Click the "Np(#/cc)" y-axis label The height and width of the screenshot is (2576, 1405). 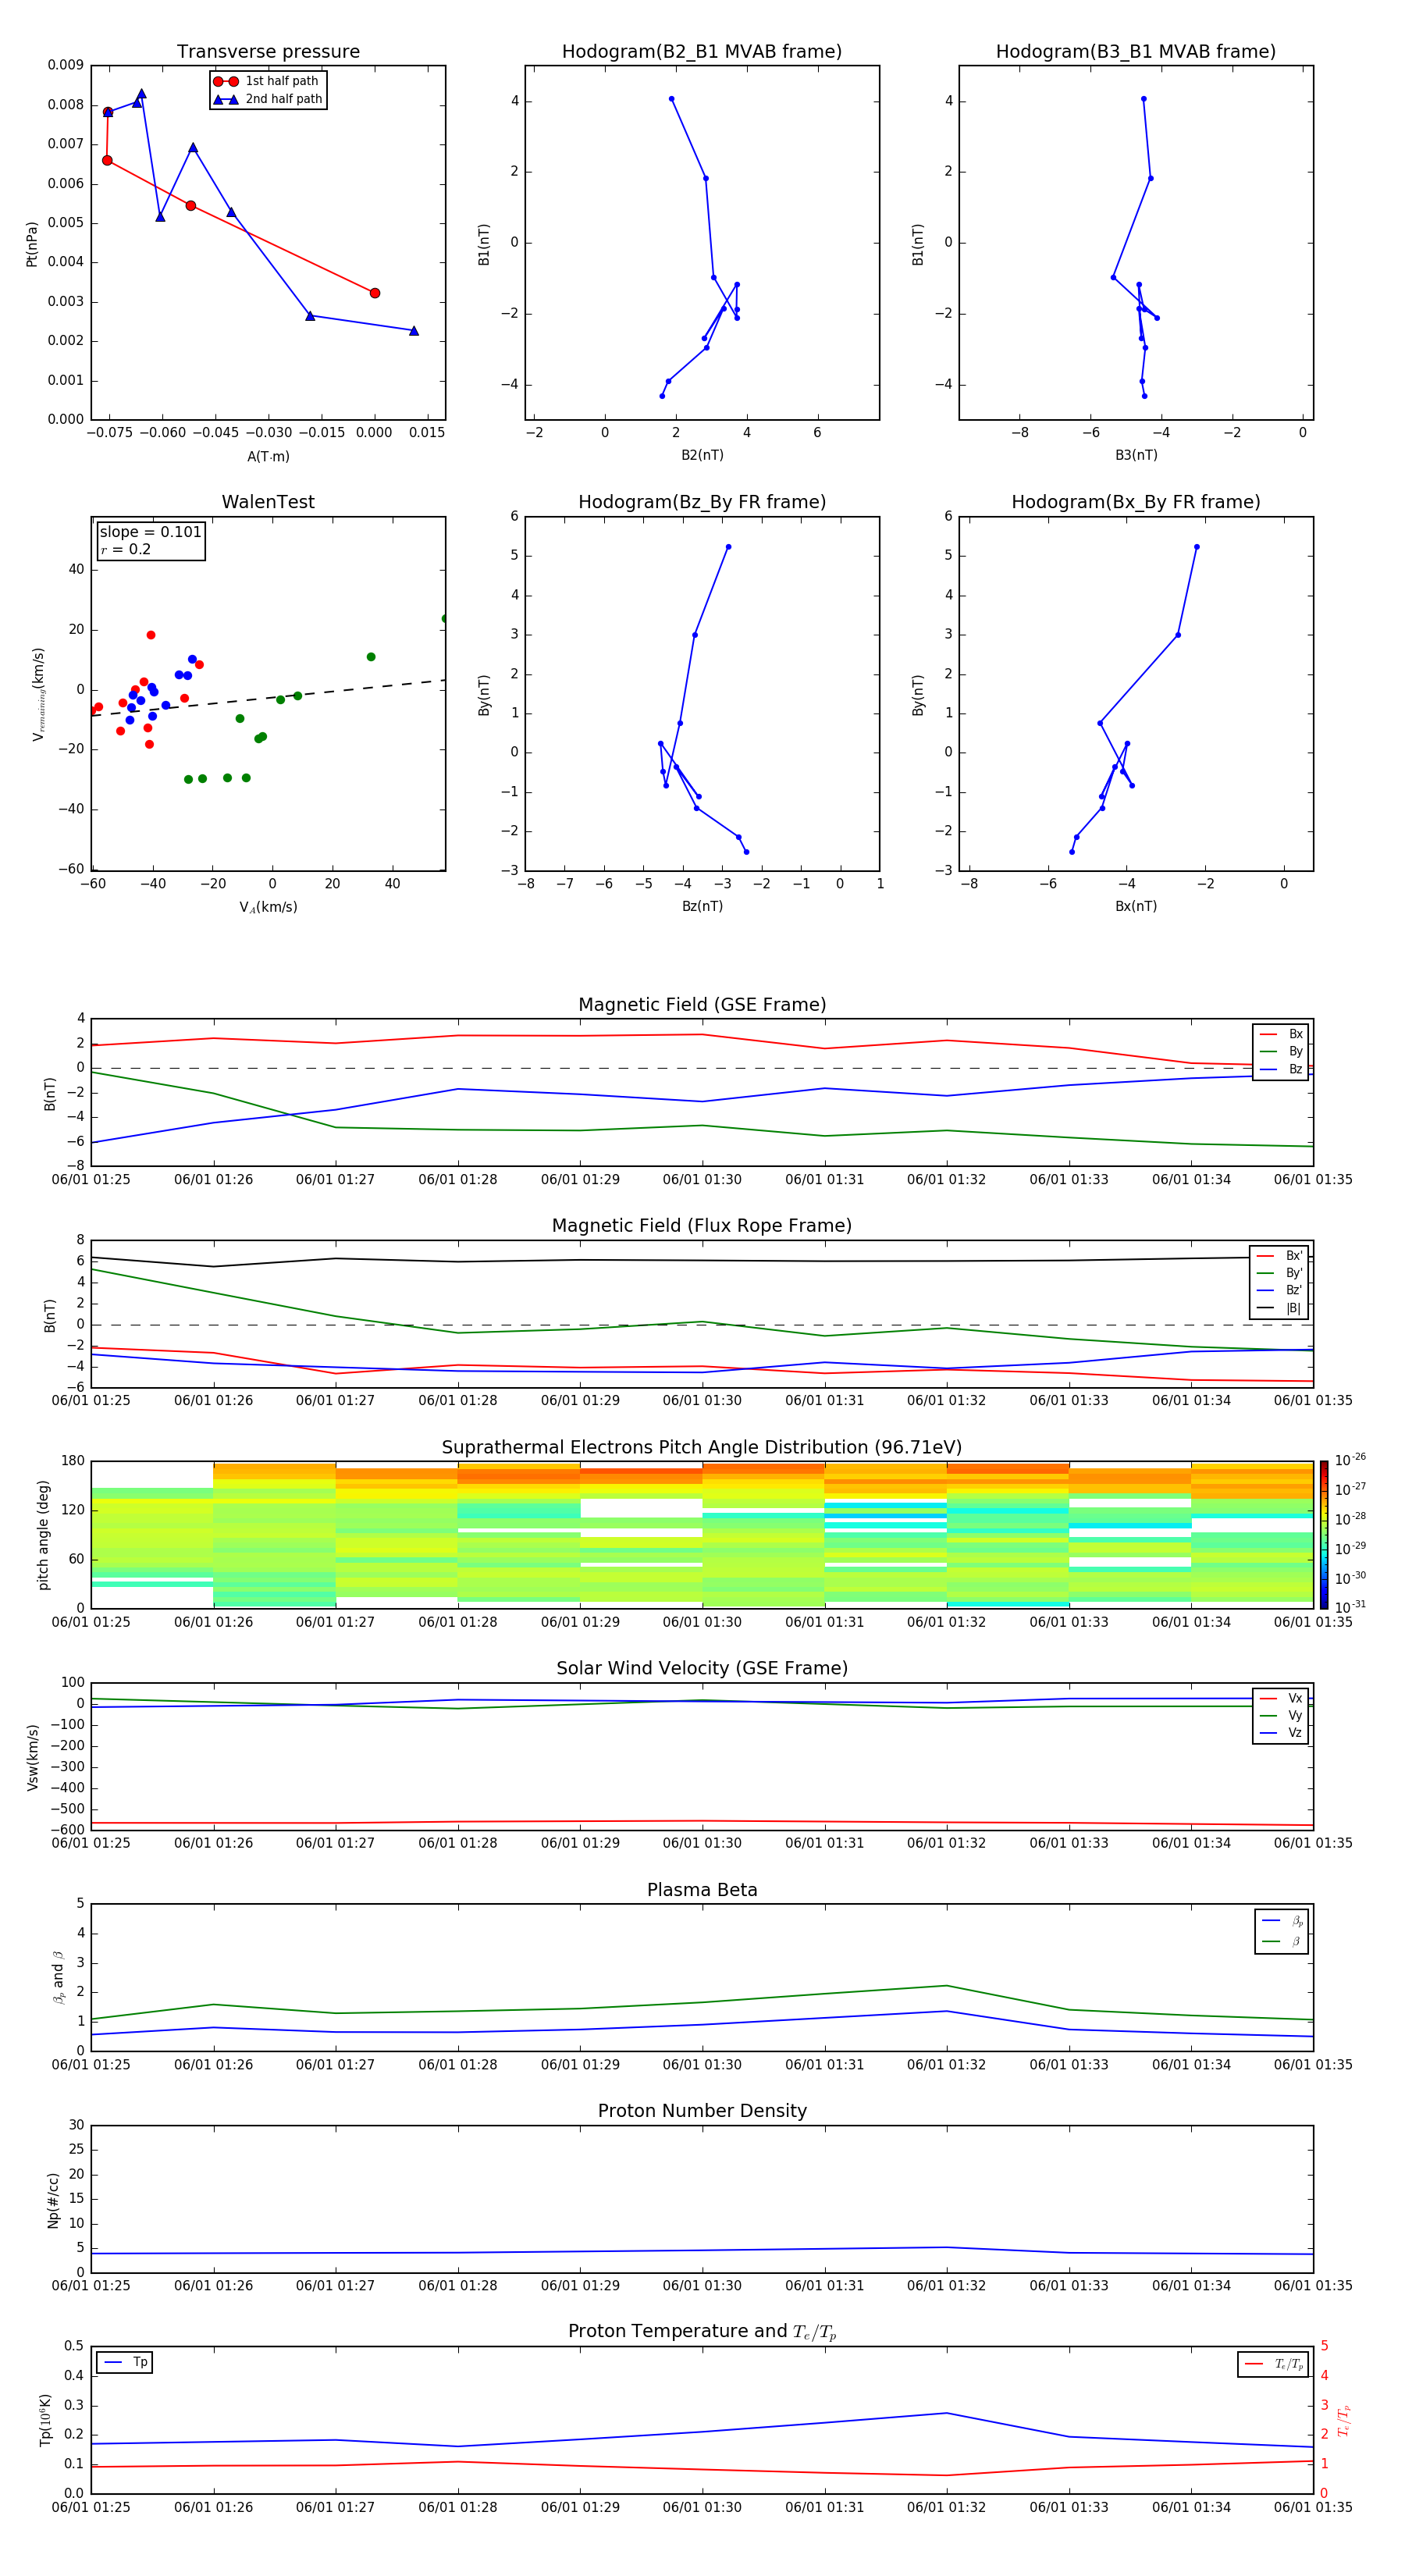pos(53,2200)
